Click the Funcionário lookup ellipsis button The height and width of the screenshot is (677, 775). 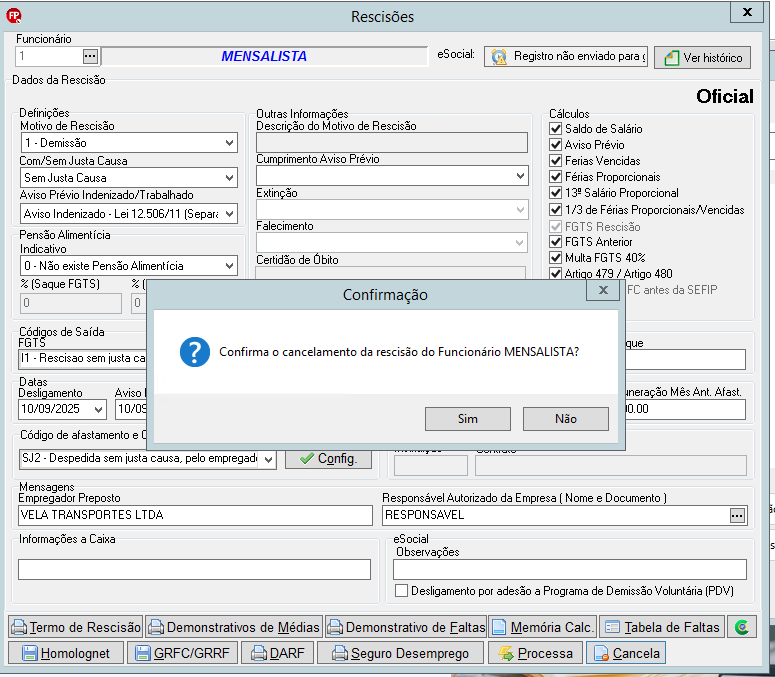90,56
